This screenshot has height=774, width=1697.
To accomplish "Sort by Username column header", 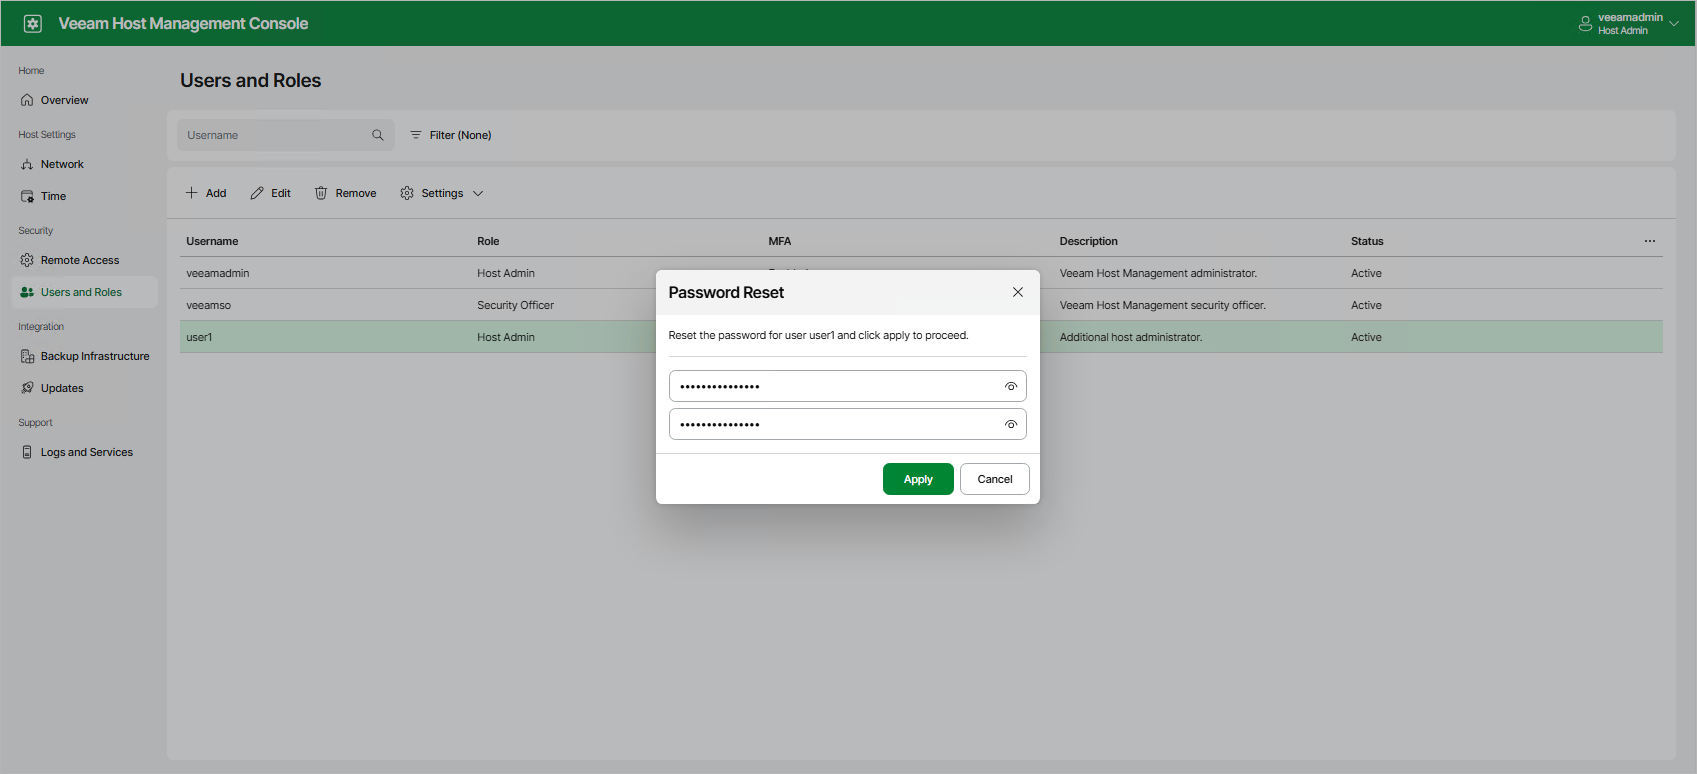I will coord(212,241).
